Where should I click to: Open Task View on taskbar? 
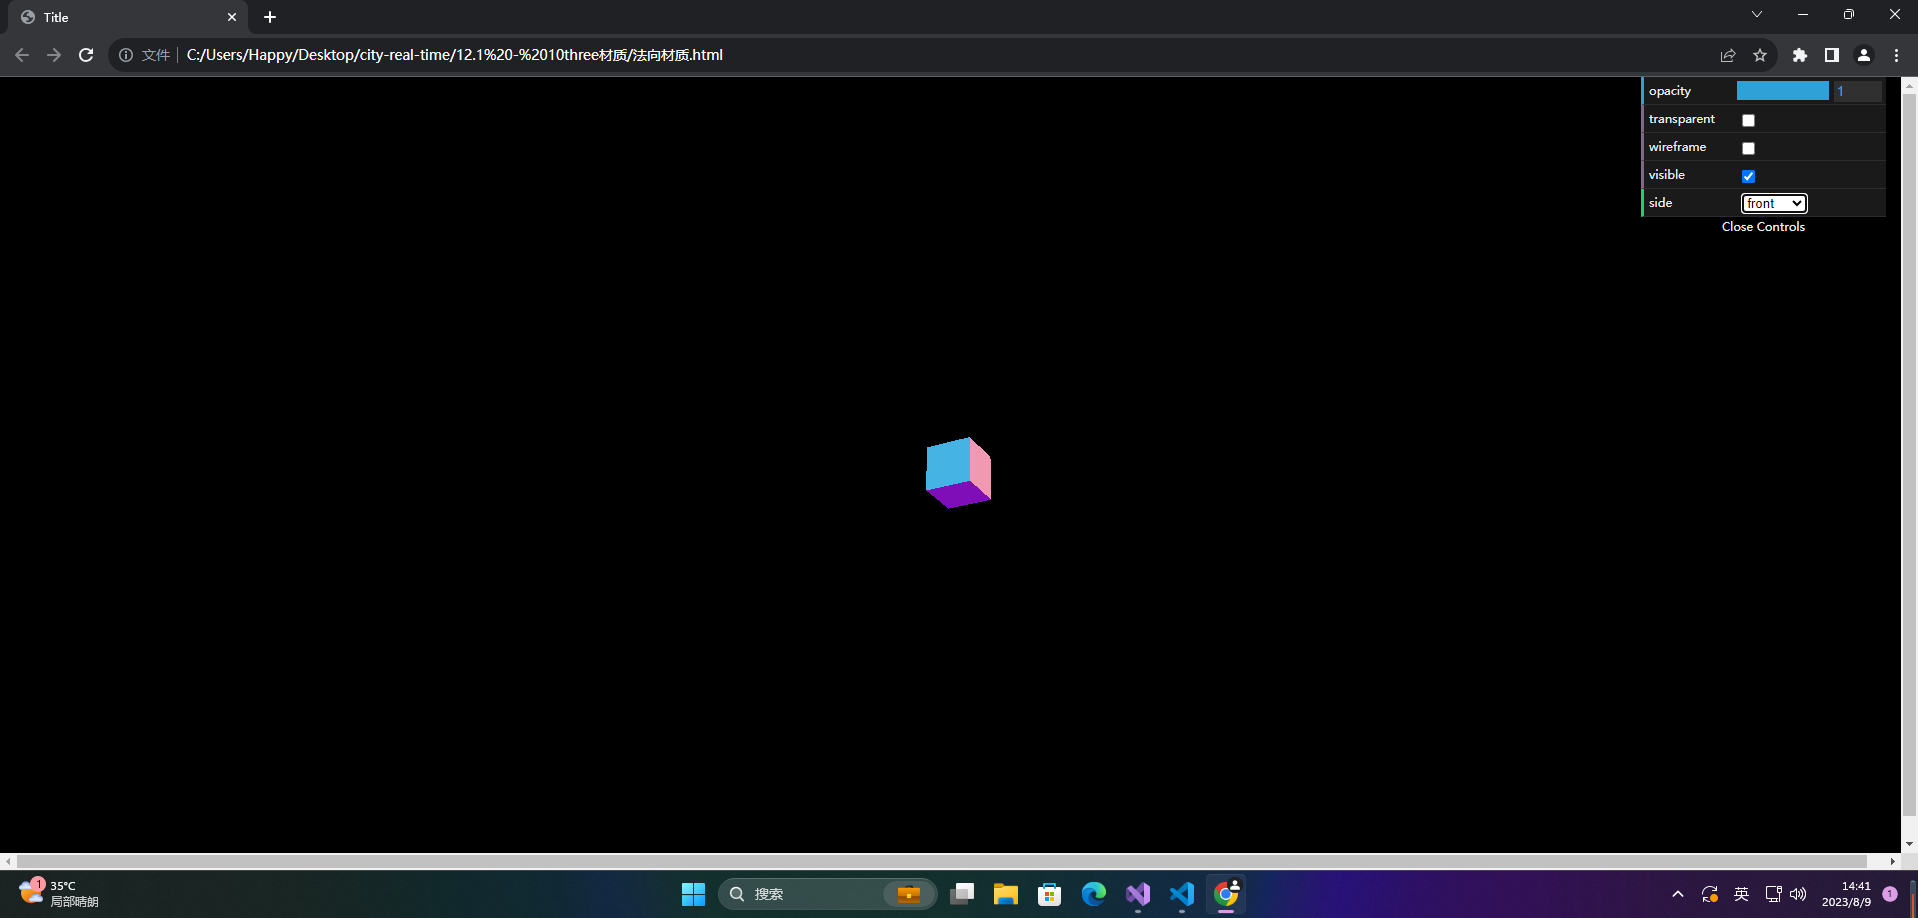(962, 894)
